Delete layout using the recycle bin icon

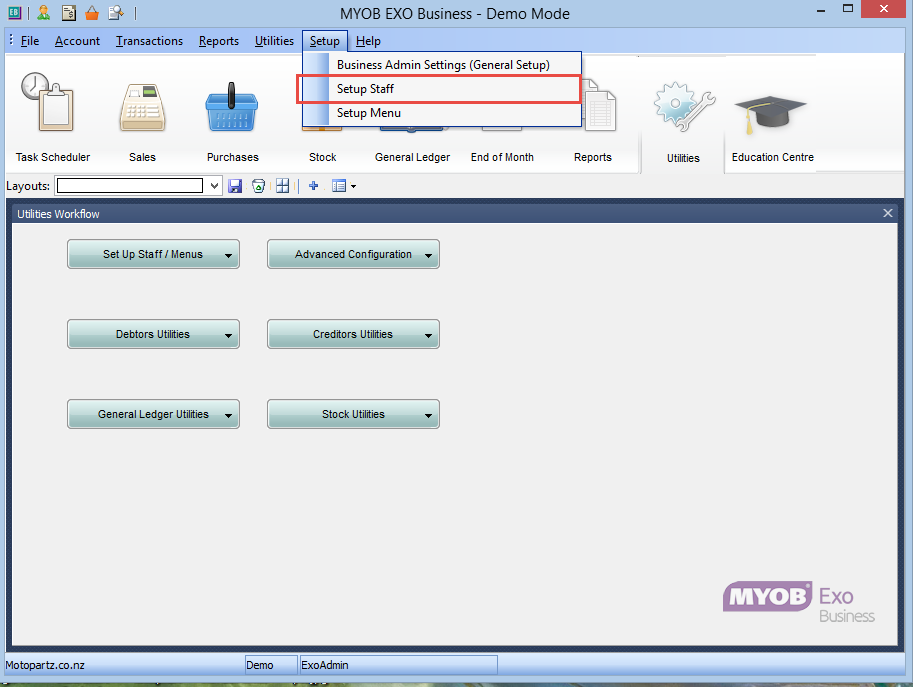[259, 186]
